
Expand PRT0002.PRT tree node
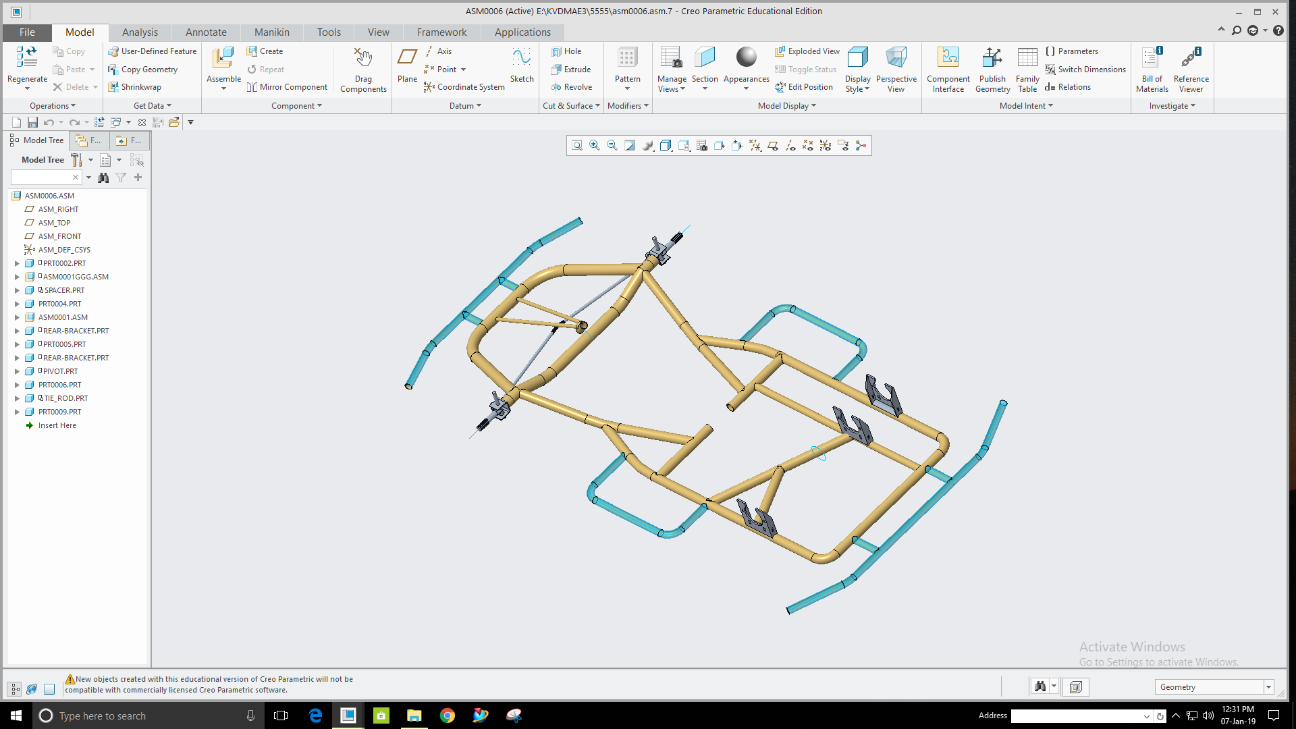(x=17, y=263)
